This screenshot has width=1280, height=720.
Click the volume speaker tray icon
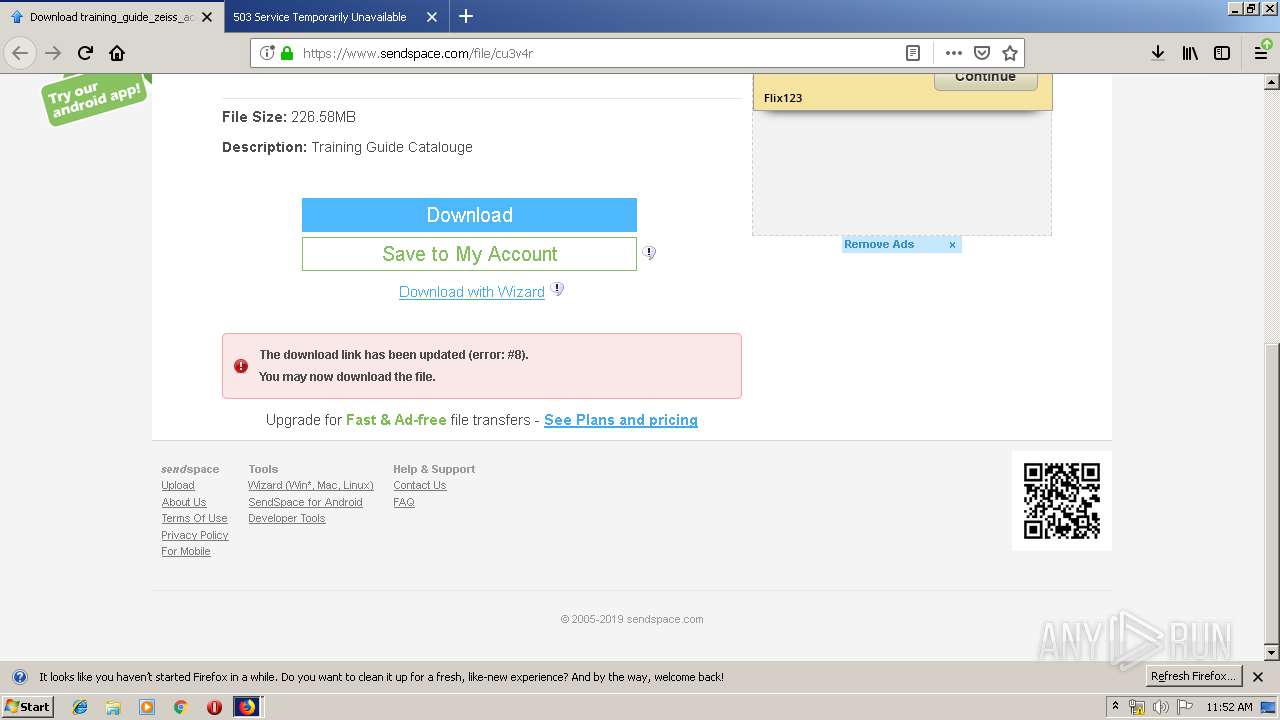point(1161,707)
